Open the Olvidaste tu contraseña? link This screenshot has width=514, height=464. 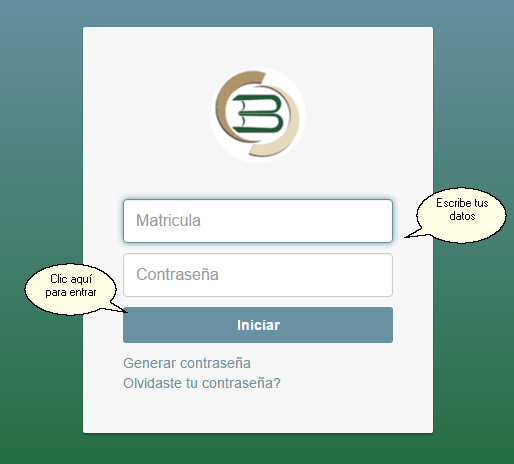pos(202,383)
